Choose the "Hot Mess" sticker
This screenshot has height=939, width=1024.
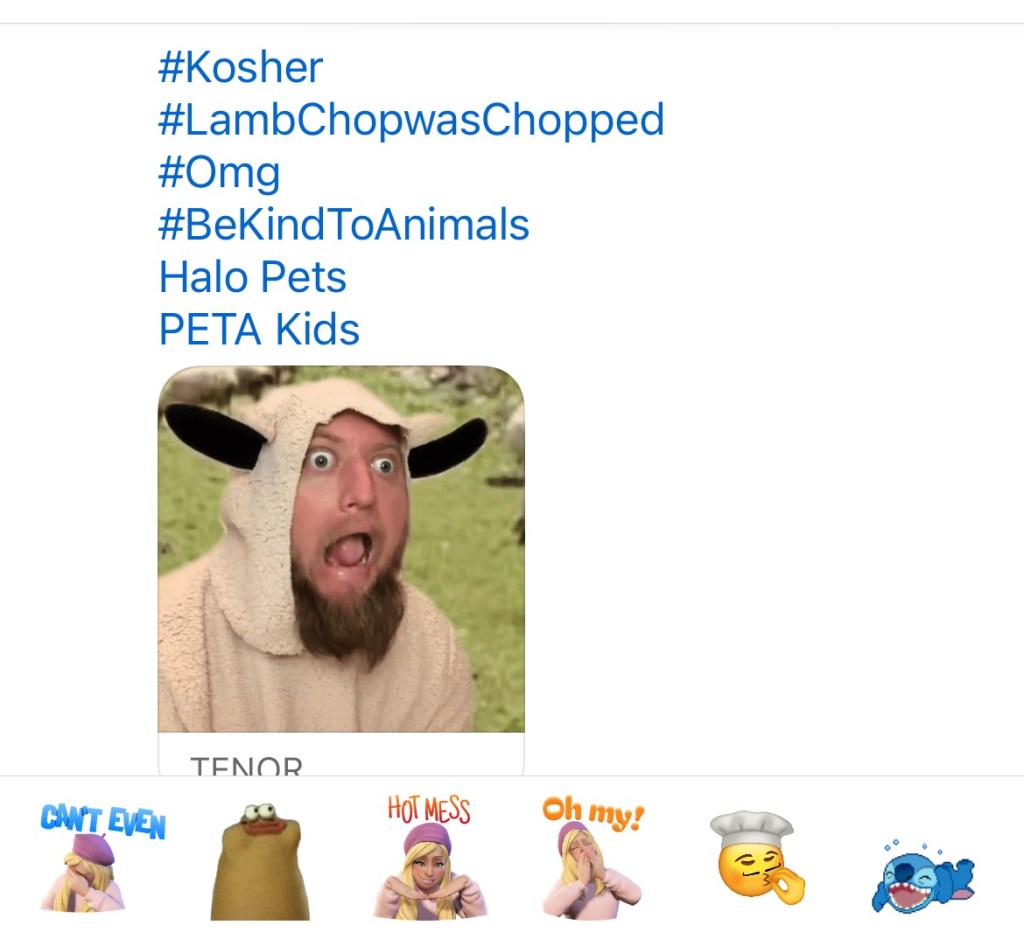430,858
